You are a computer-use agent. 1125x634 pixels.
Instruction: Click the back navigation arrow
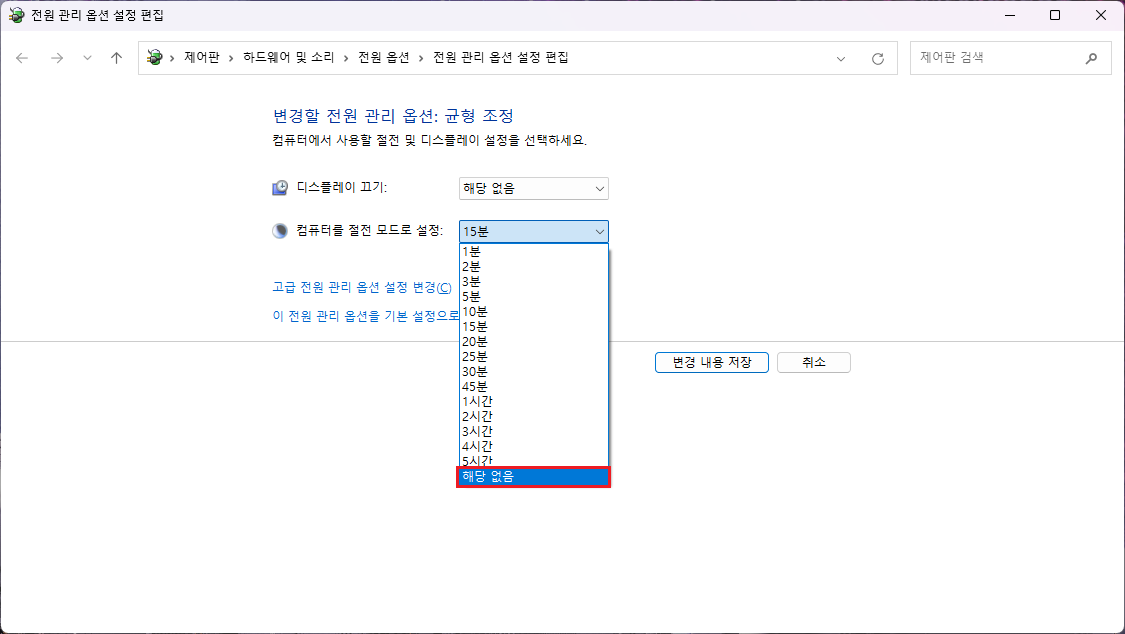(22, 57)
